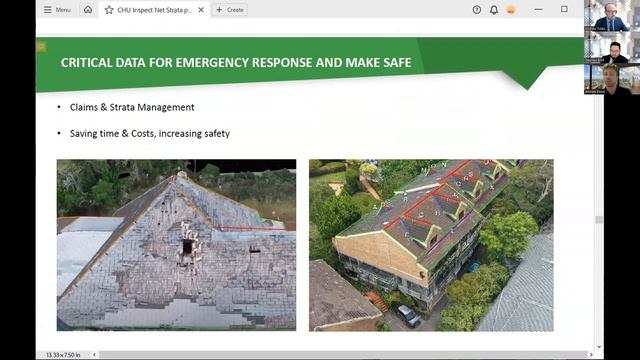Select the bottom participant video tile

pos(612,79)
